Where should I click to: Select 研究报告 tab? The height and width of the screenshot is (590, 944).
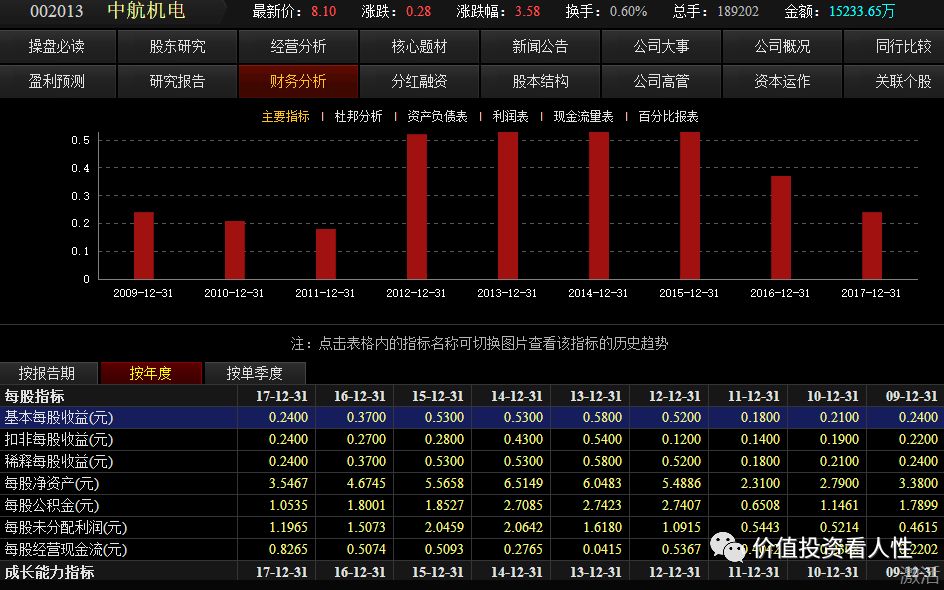point(178,81)
